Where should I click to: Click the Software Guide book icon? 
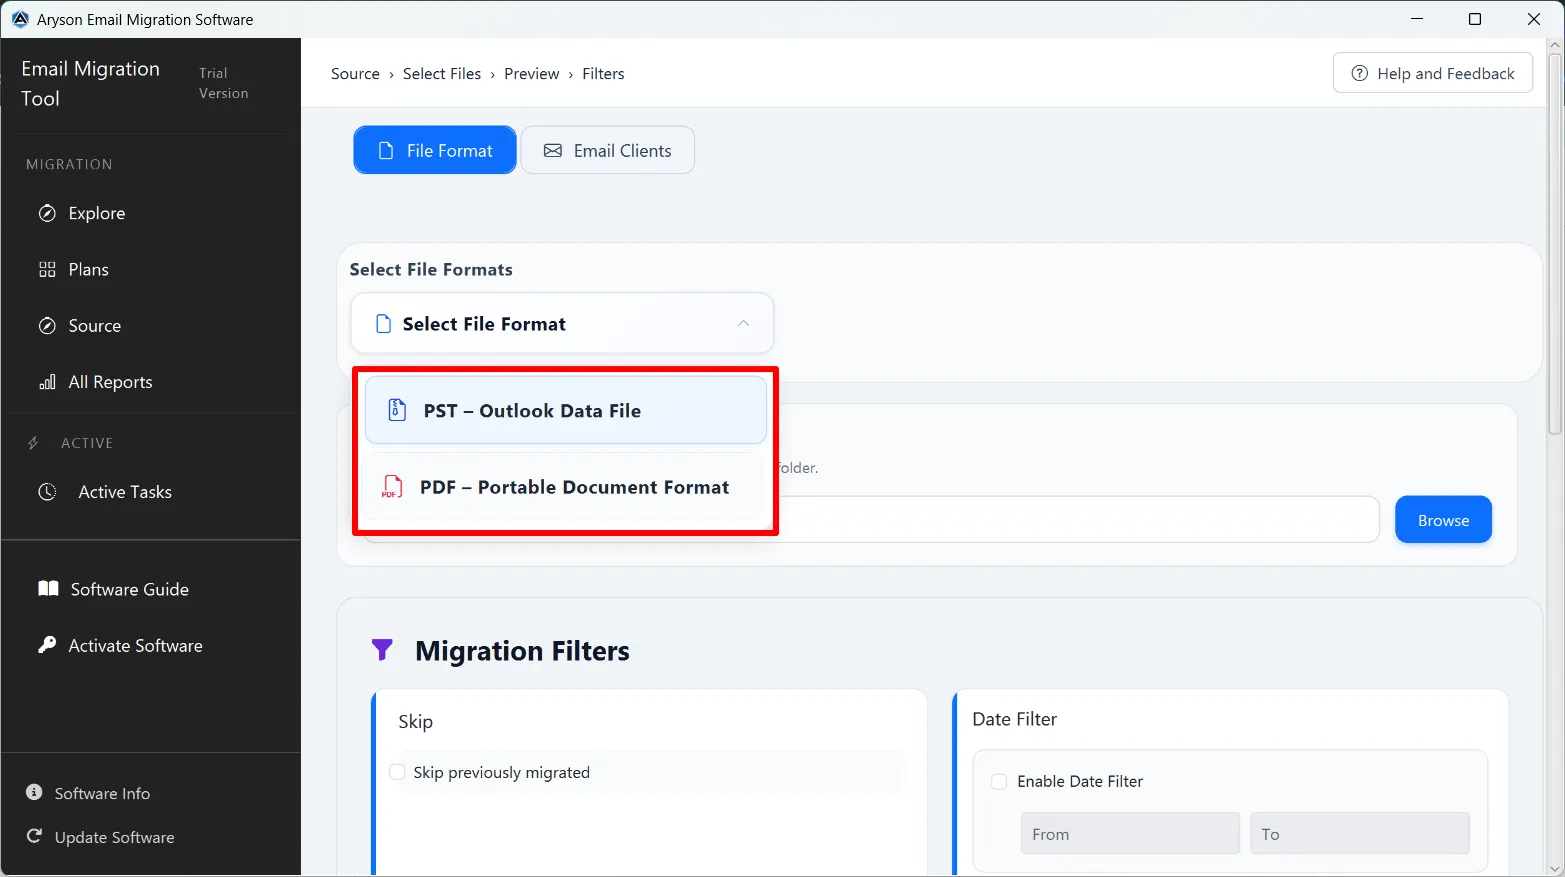coord(48,588)
